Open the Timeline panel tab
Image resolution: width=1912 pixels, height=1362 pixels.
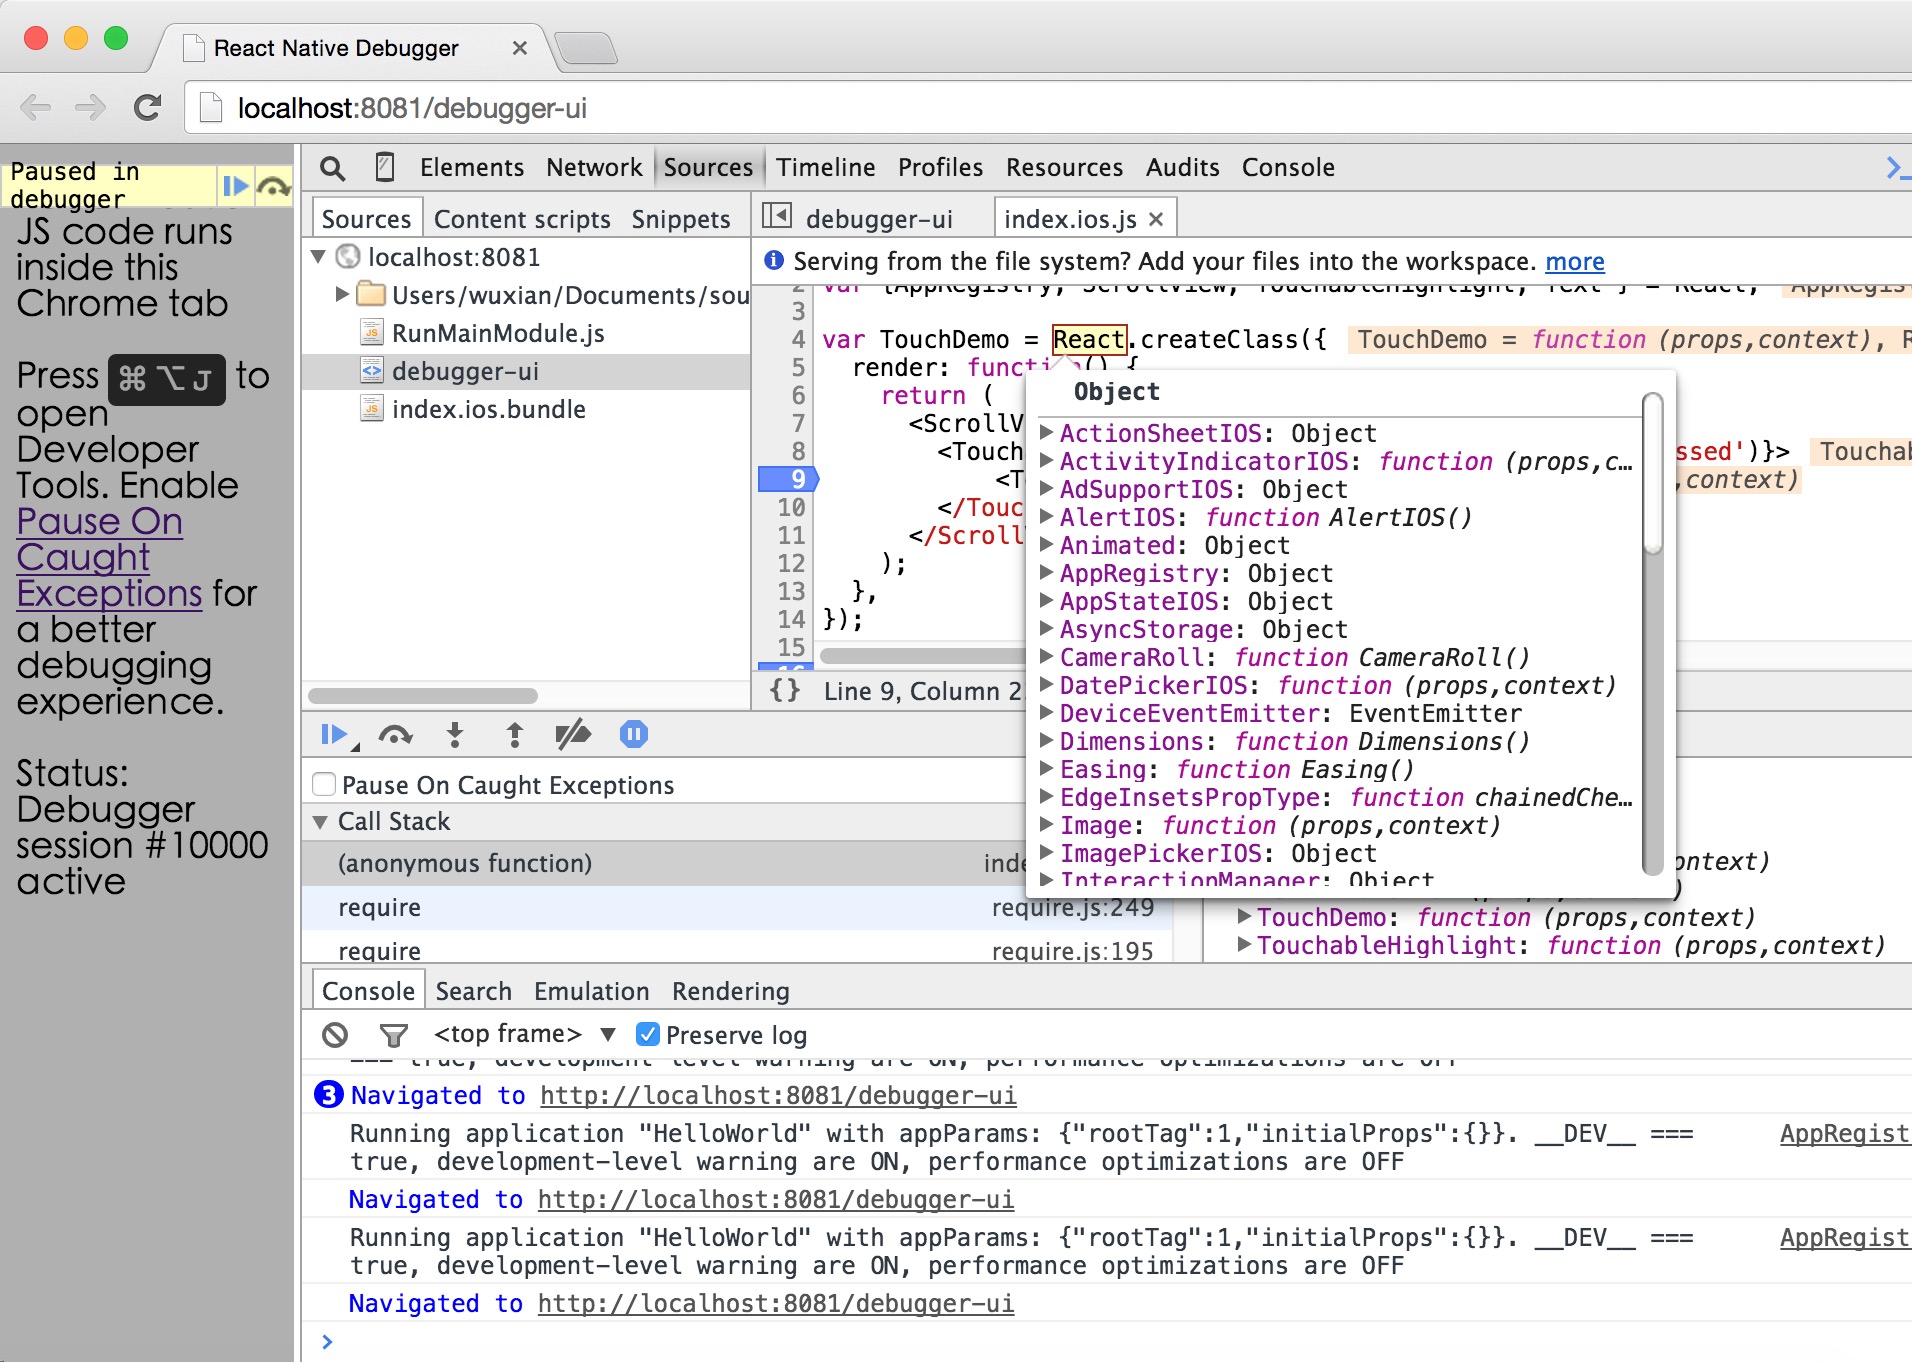[x=825, y=168]
